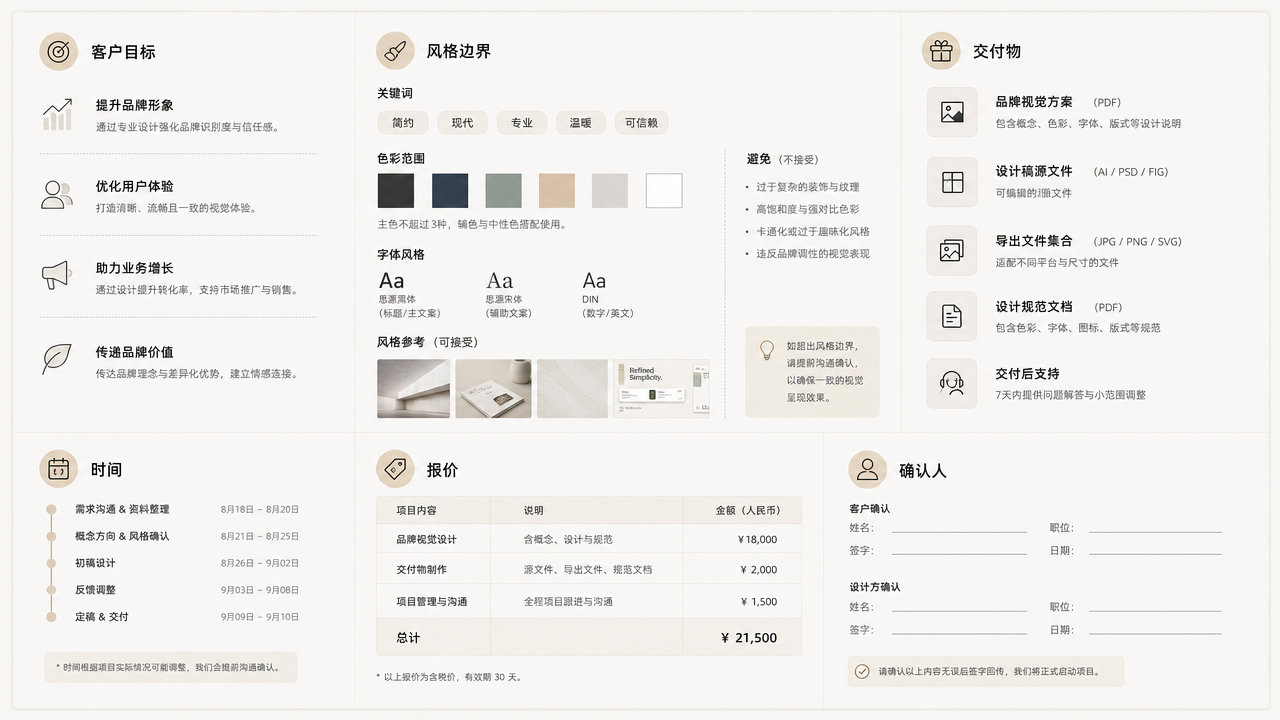Click the text 过于复杂的装饰与纹理

tap(808, 187)
